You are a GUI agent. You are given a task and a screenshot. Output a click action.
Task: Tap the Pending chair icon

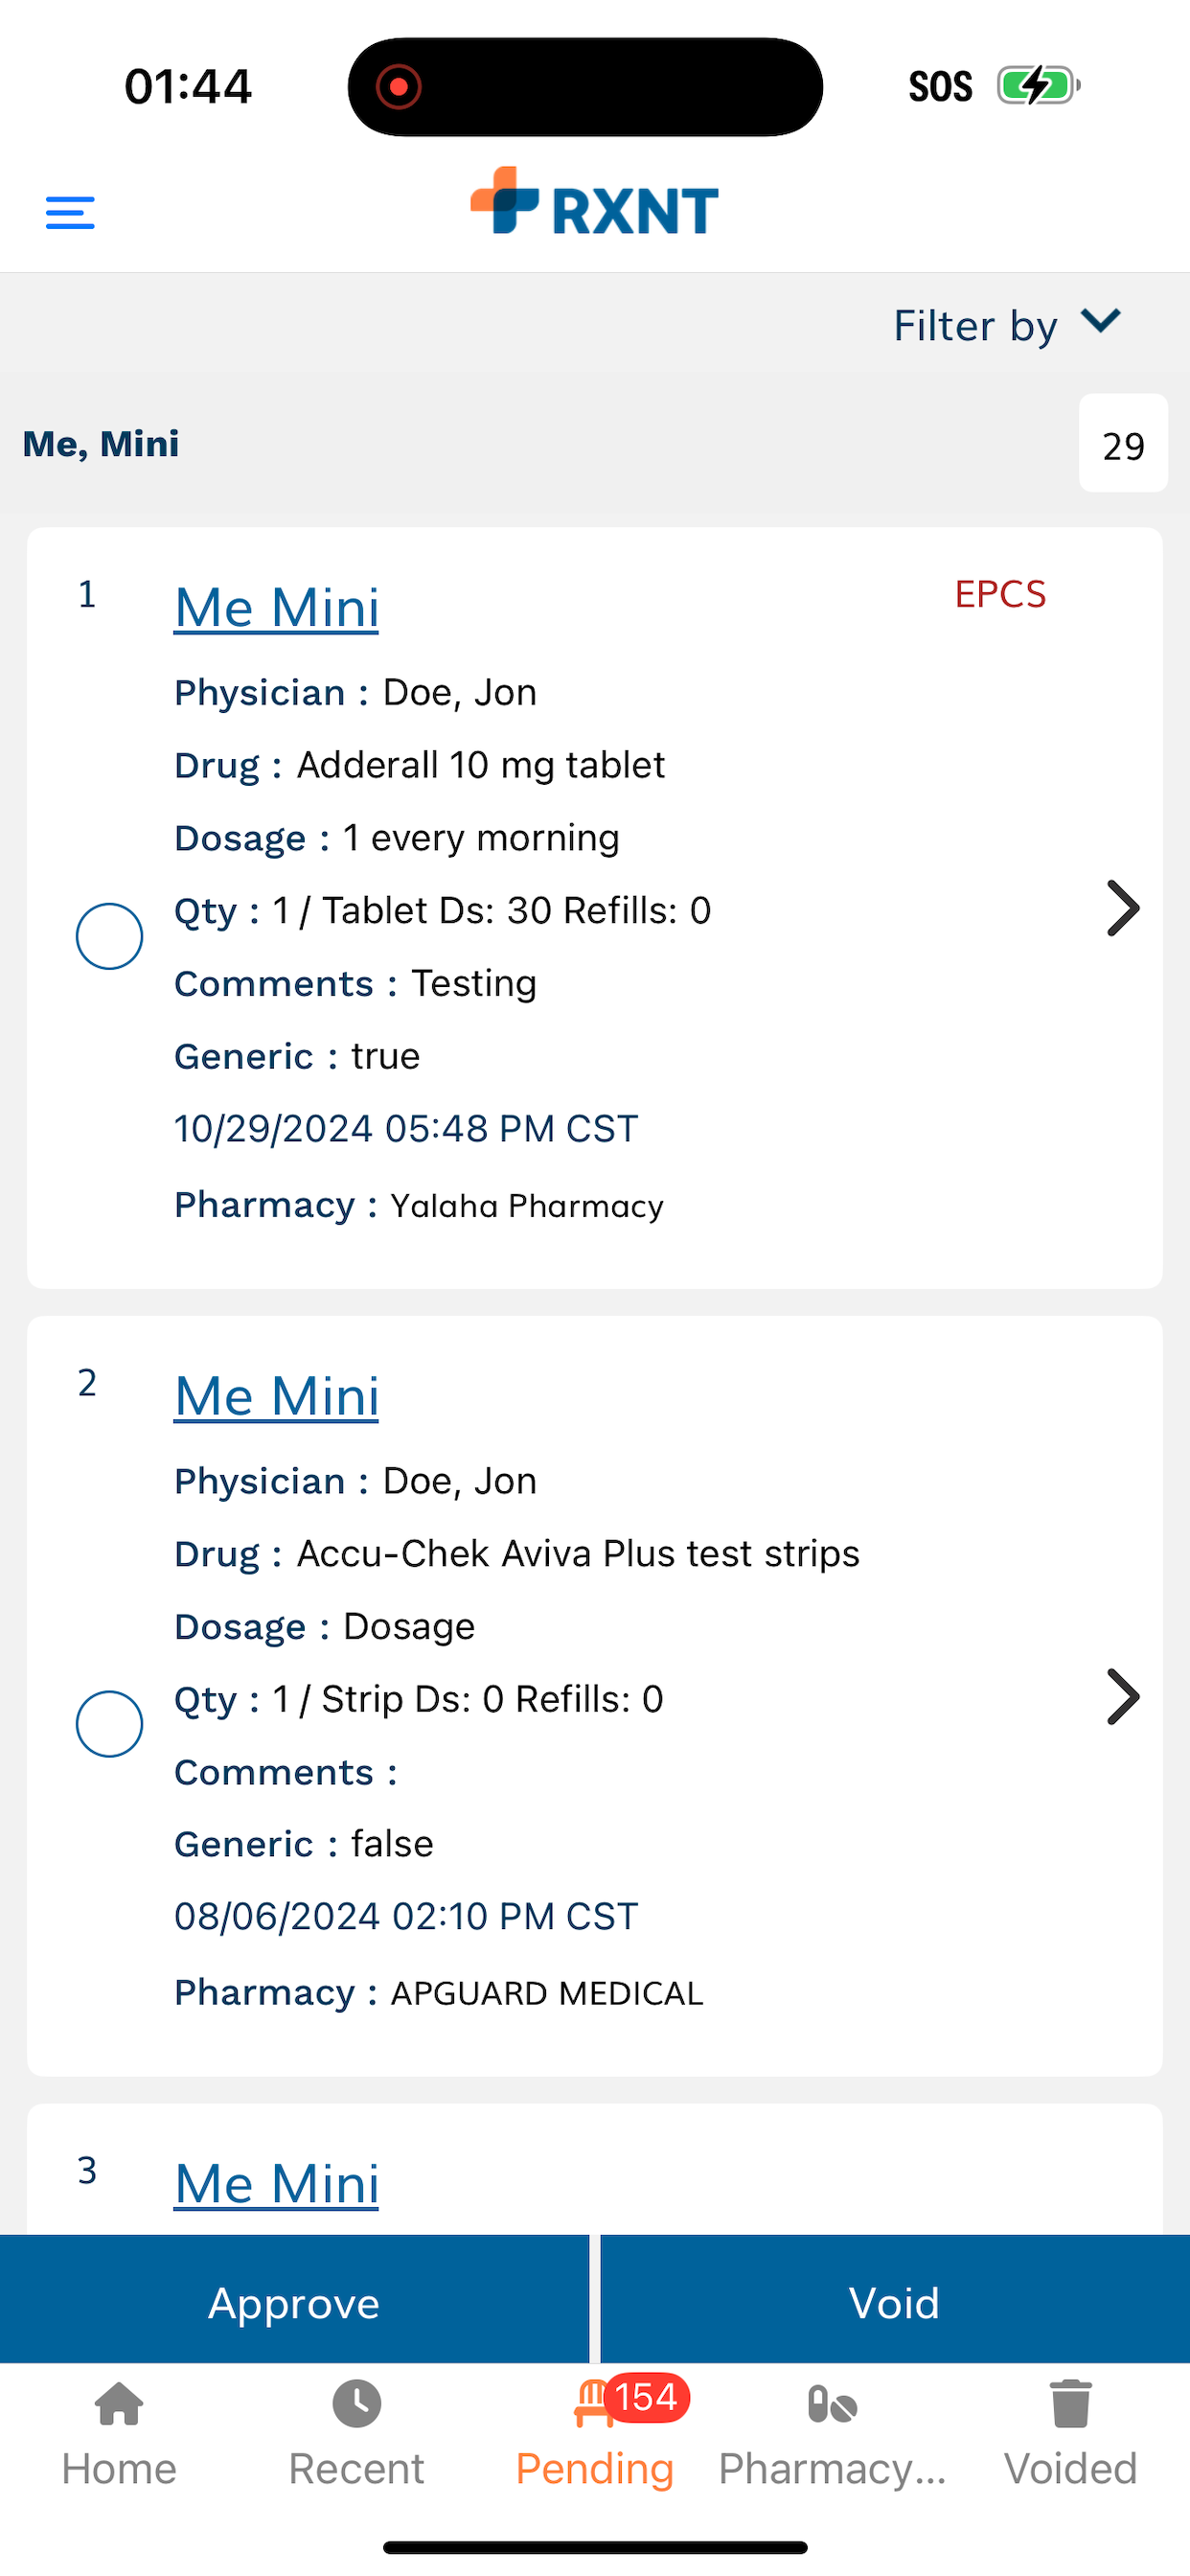pyautogui.click(x=593, y=2404)
